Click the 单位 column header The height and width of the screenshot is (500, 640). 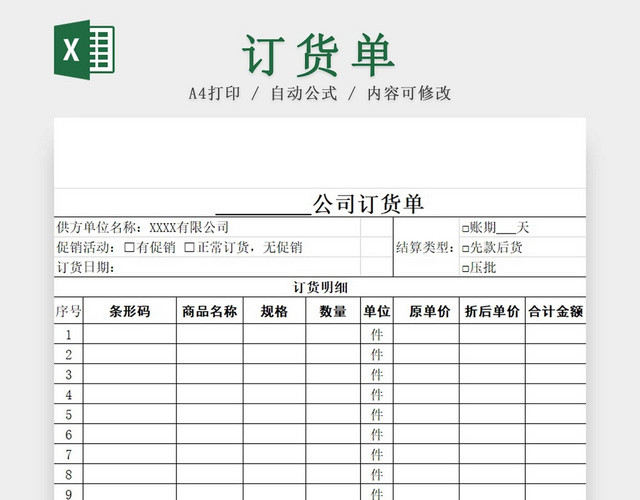pyautogui.click(x=377, y=311)
